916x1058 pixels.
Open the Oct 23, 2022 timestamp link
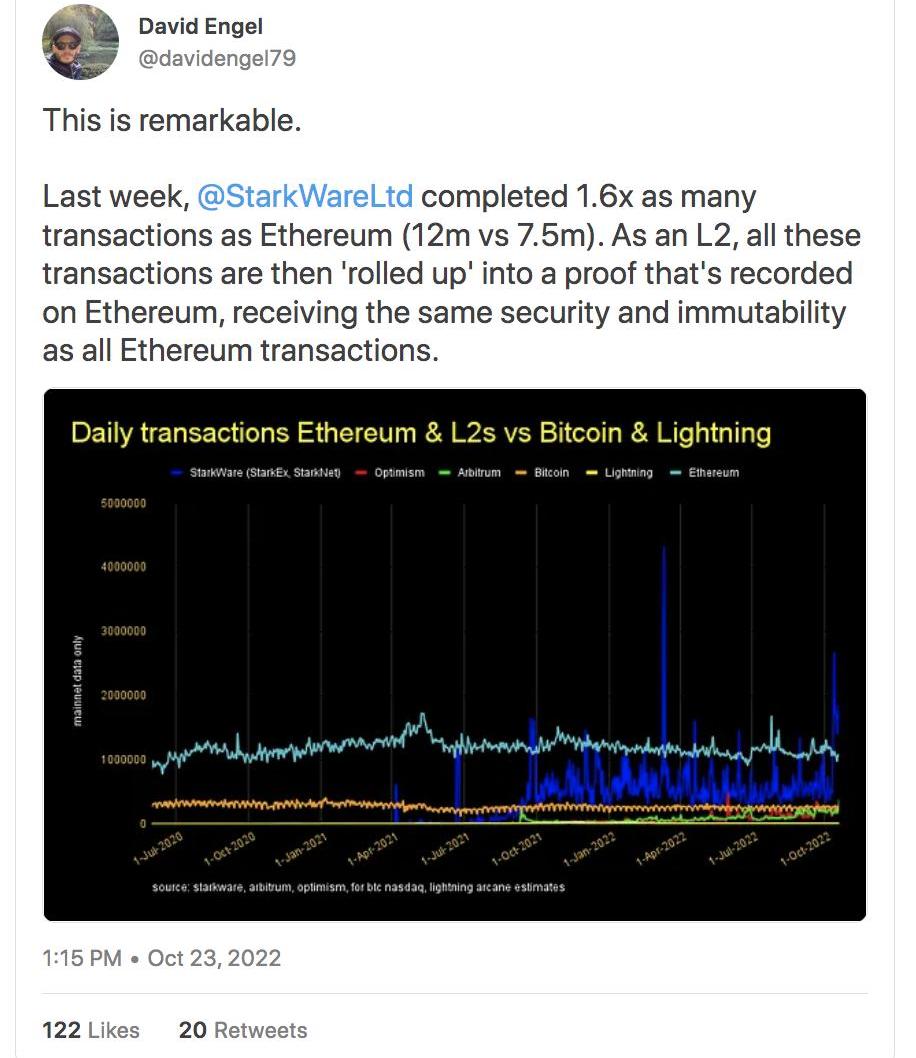(x=214, y=958)
